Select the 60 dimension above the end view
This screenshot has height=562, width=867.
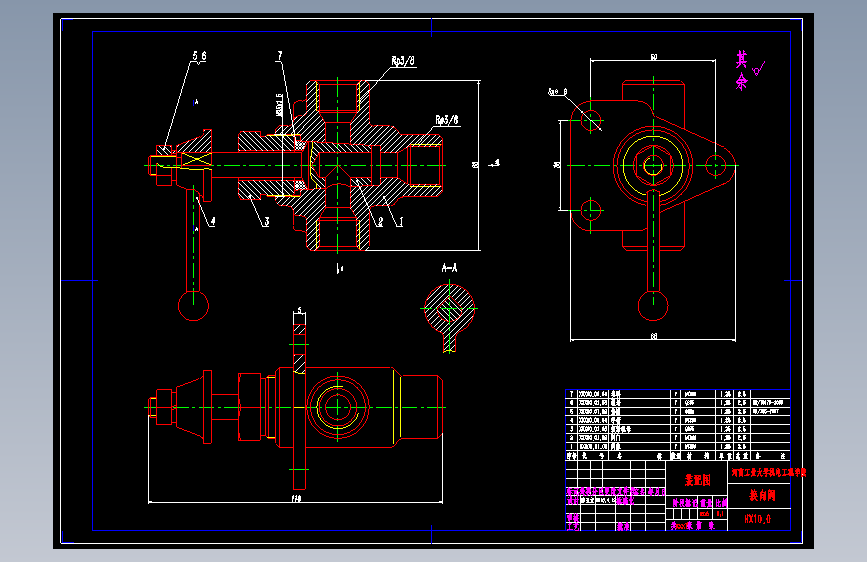click(x=654, y=57)
